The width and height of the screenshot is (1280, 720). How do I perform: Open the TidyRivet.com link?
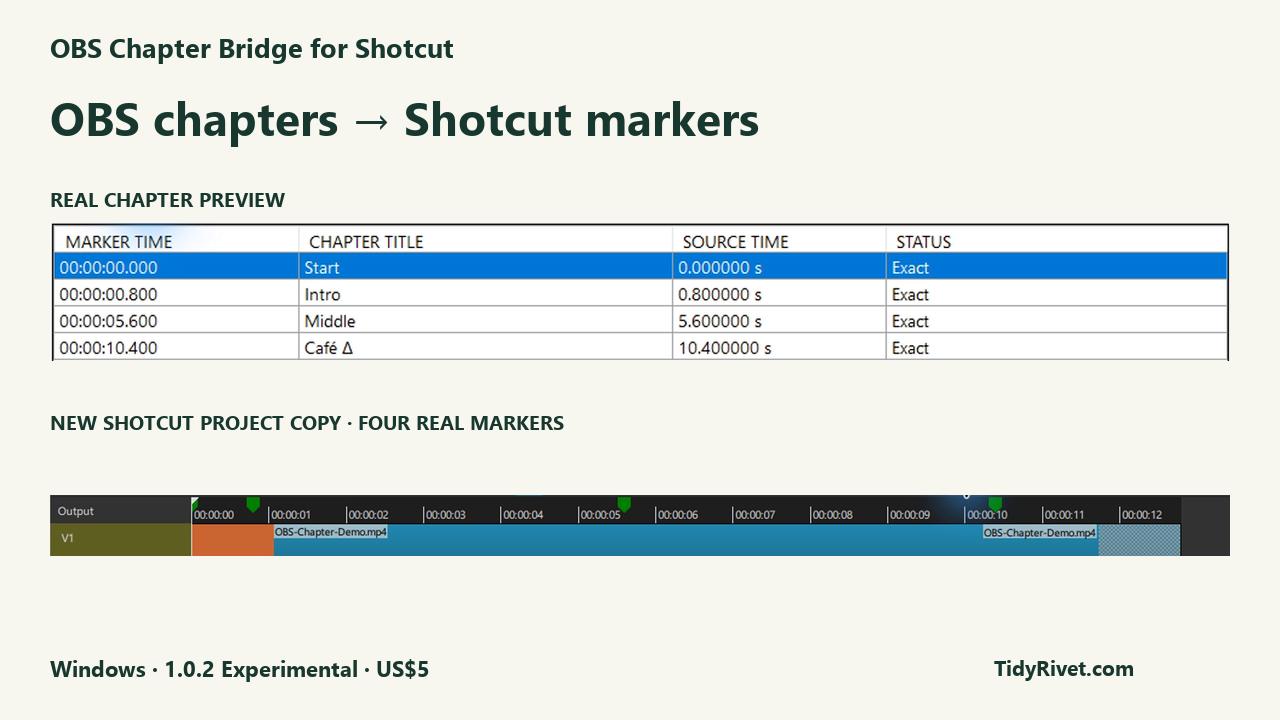pyautogui.click(x=1064, y=669)
